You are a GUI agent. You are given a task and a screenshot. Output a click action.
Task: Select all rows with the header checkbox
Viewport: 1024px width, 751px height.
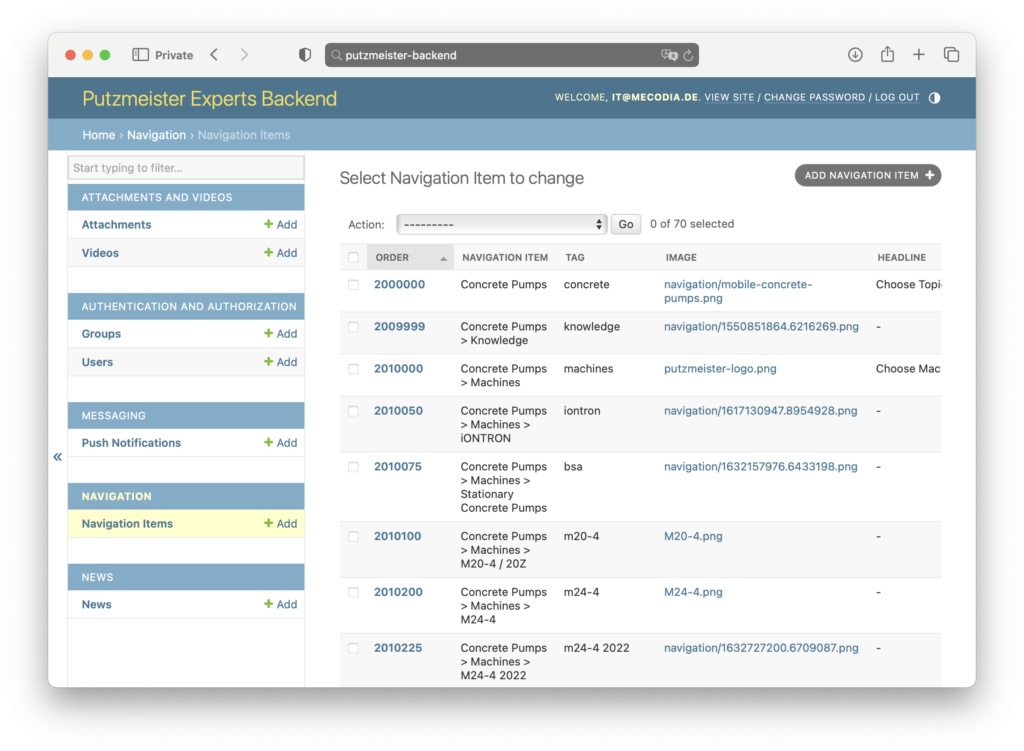click(x=354, y=256)
